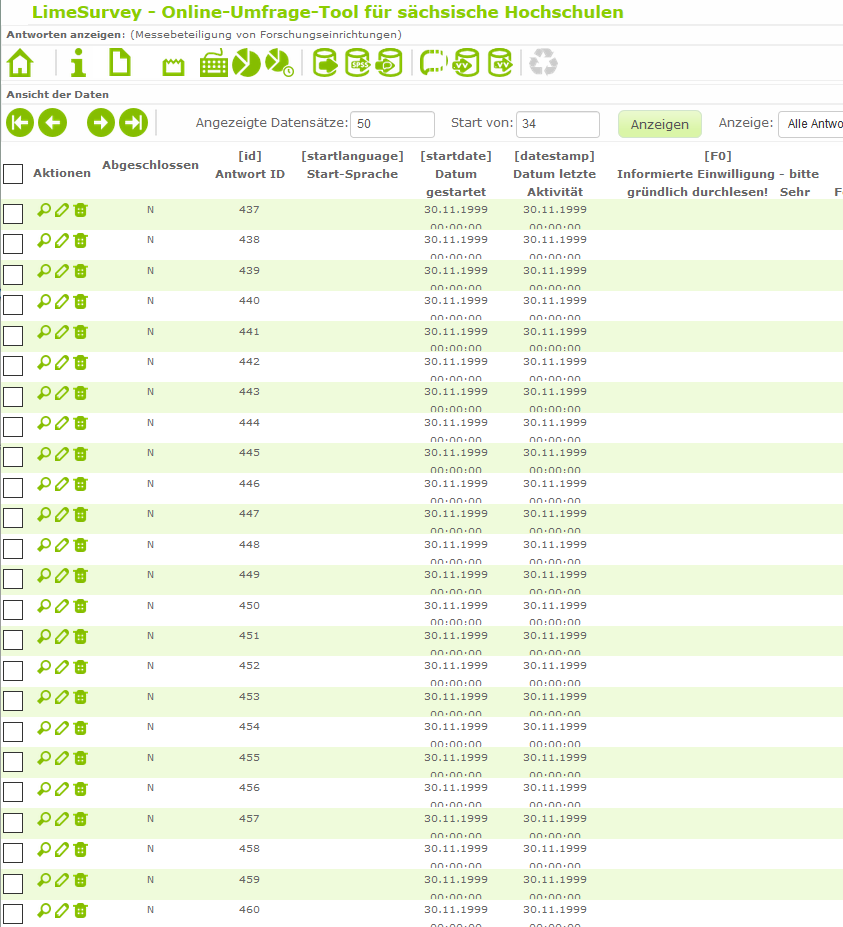Go to first page of records
843x927 pixels.
click(20, 123)
